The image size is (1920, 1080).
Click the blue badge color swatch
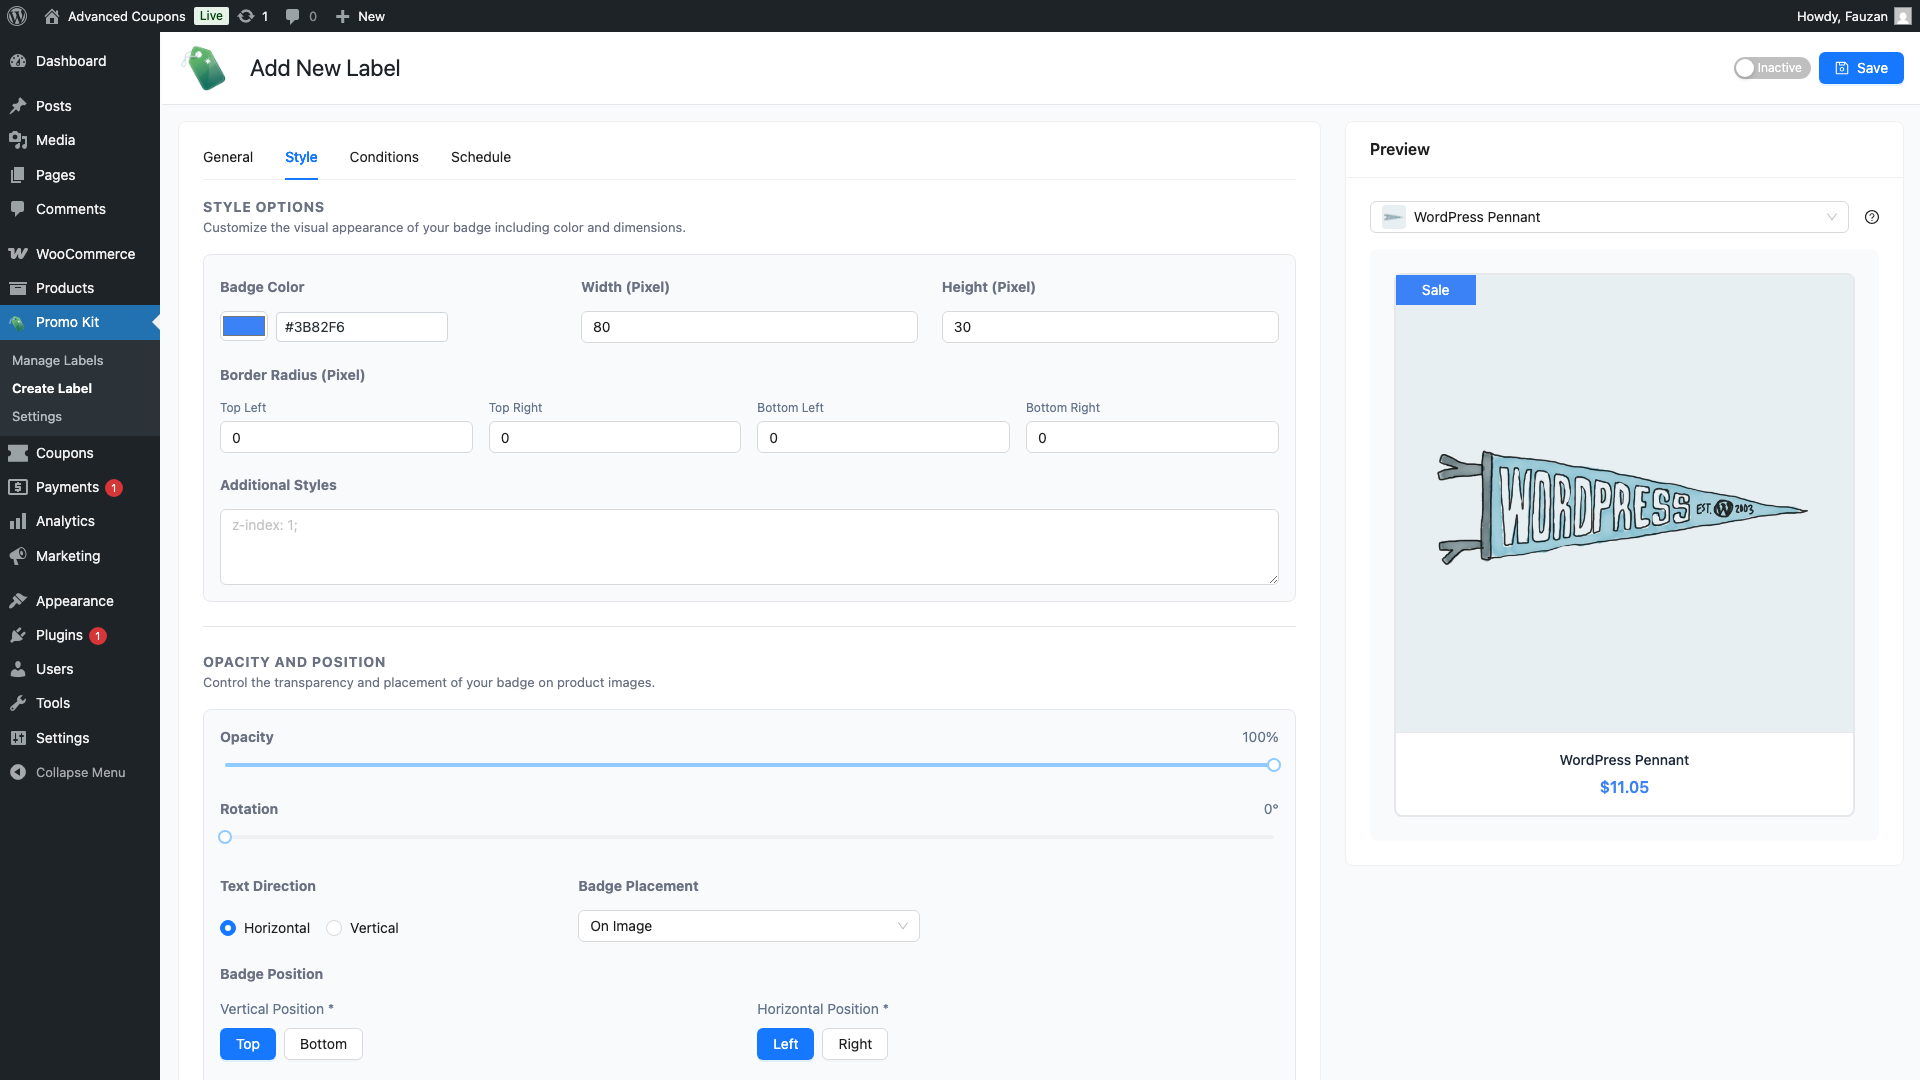click(243, 327)
